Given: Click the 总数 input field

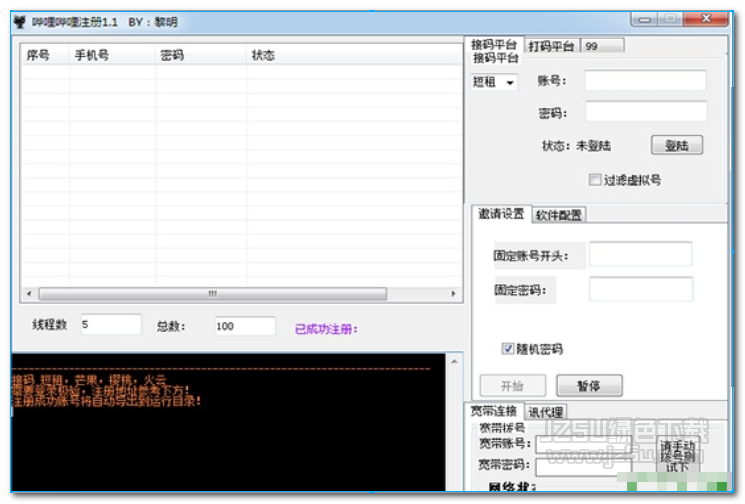Looking at the screenshot, I should pyautogui.click(x=245, y=326).
